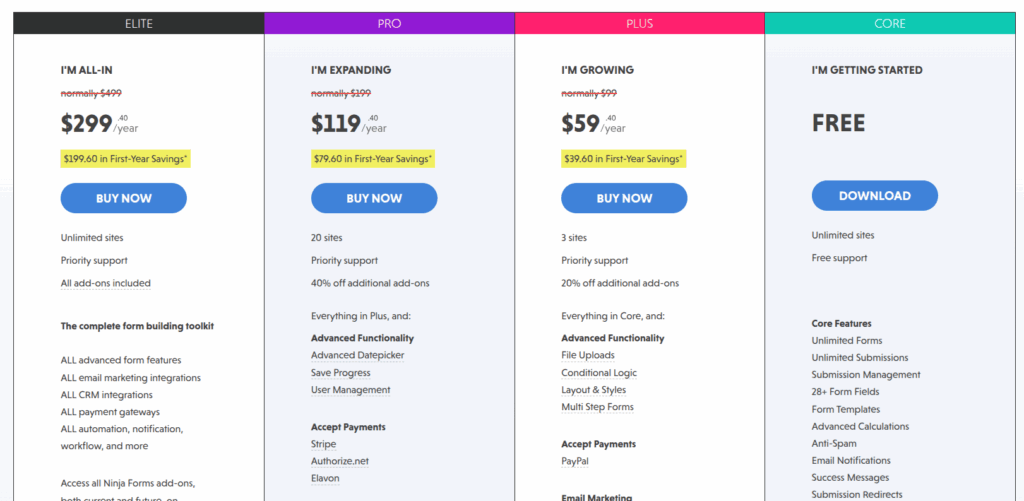This screenshot has height=501, width=1024.
Task: Select the PLUS plan header tab
Action: (x=640, y=22)
